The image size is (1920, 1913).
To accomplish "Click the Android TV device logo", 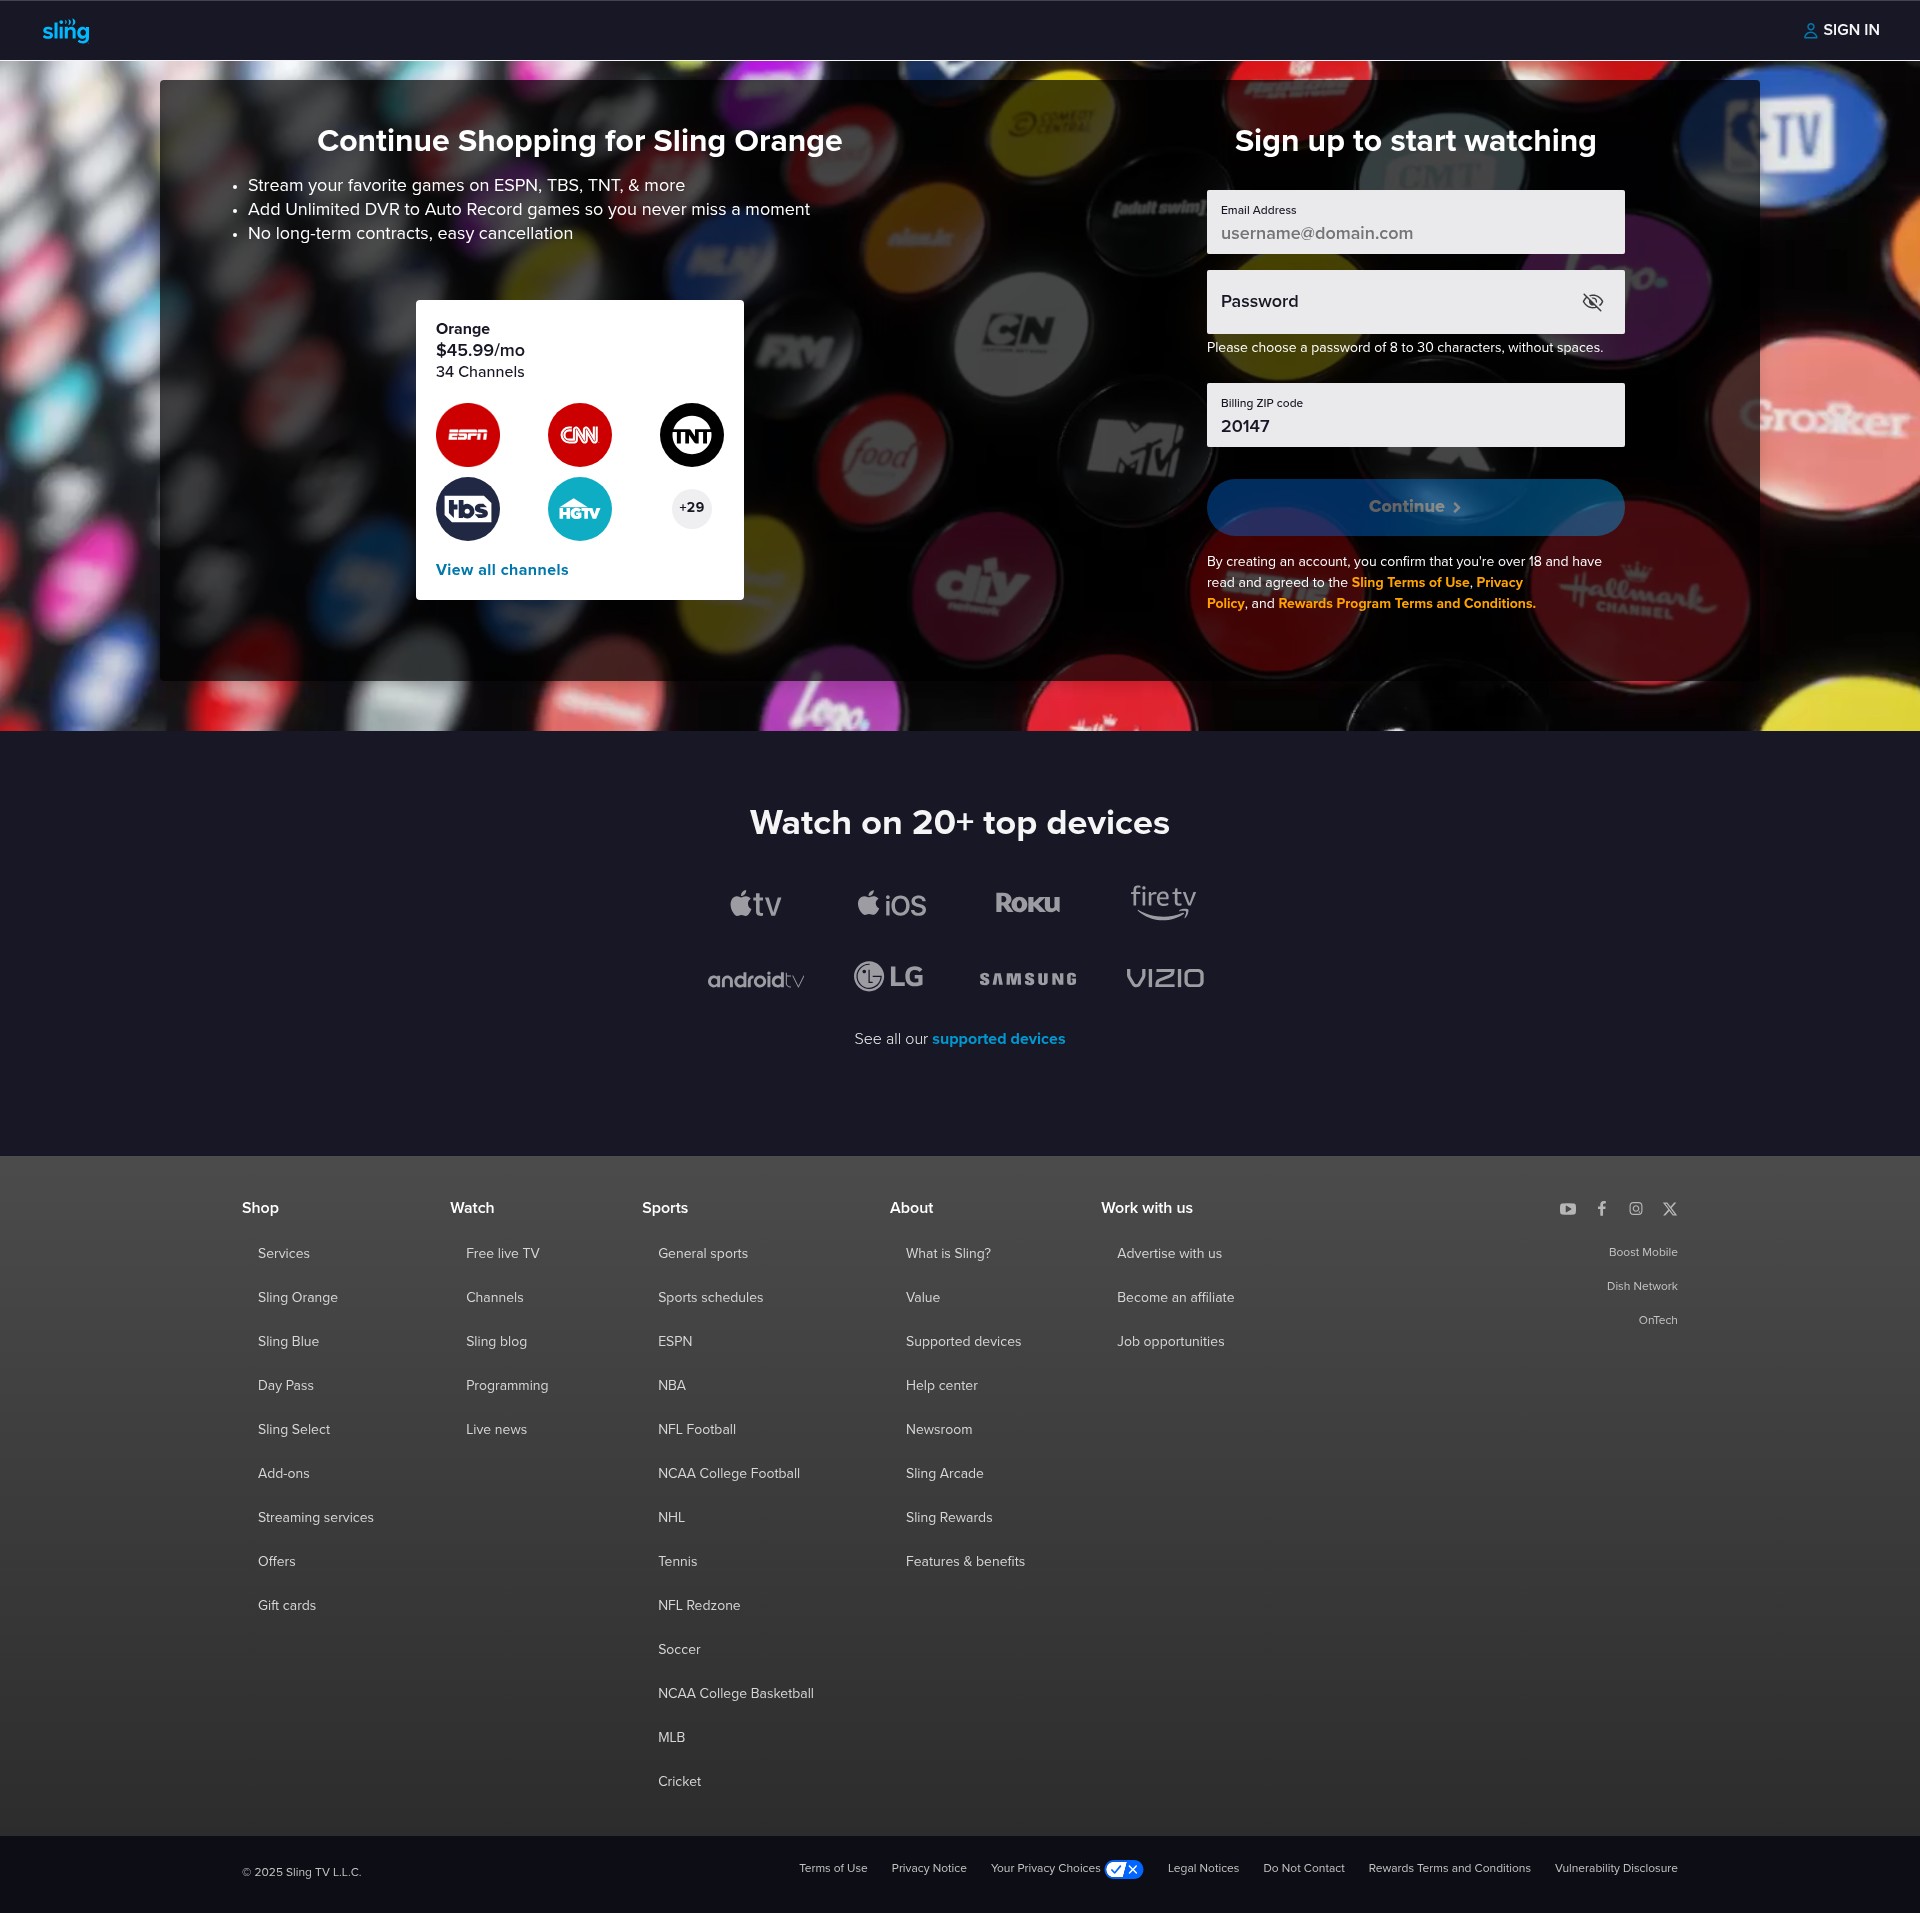I will click(756, 980).
